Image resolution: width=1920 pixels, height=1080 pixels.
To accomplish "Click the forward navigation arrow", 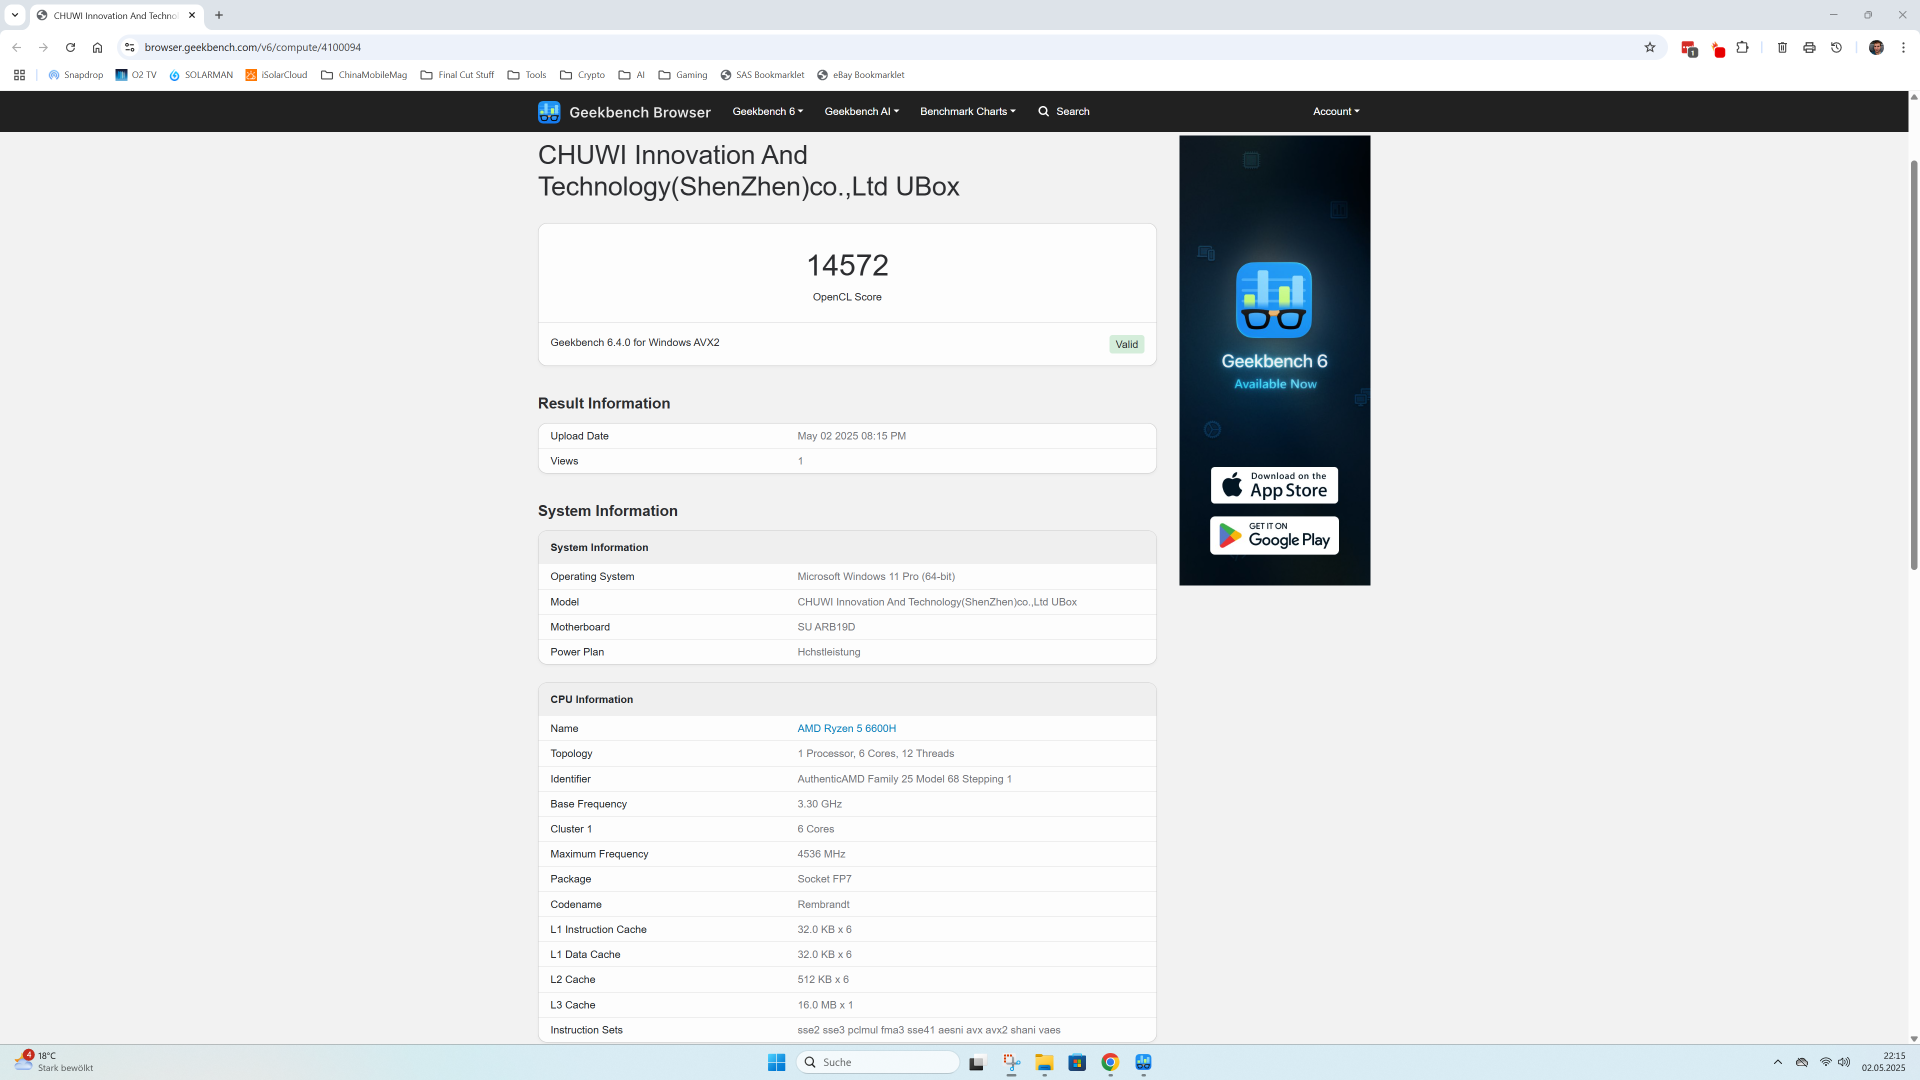I will pos(43,47).
